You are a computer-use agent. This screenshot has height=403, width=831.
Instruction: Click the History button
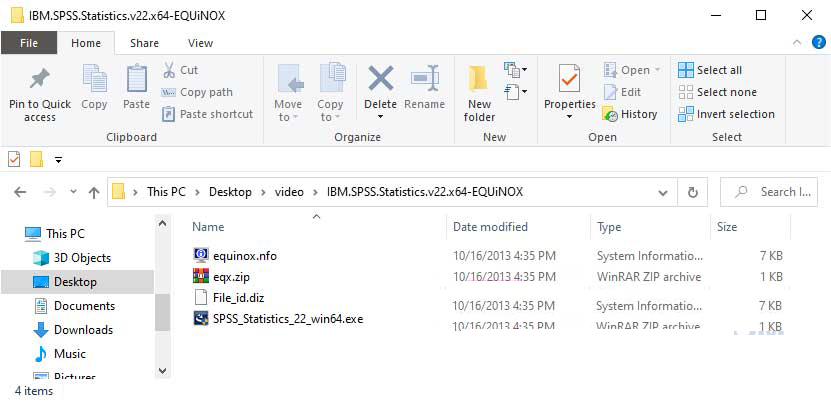tap(630, 114)
